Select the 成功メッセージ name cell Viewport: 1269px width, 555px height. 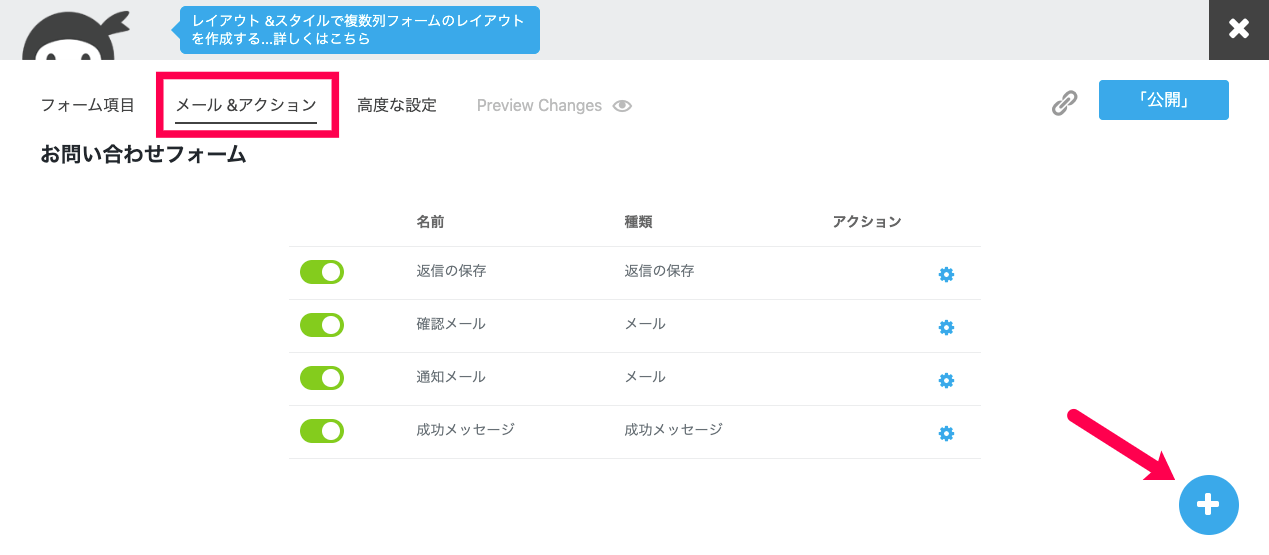pos(466,430)
